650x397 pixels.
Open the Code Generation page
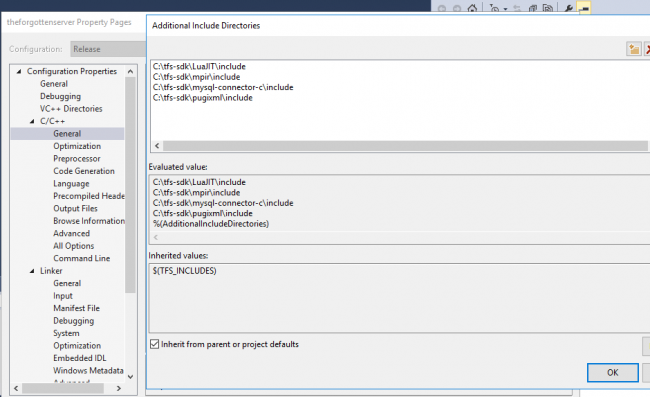[x=84, y=171]
